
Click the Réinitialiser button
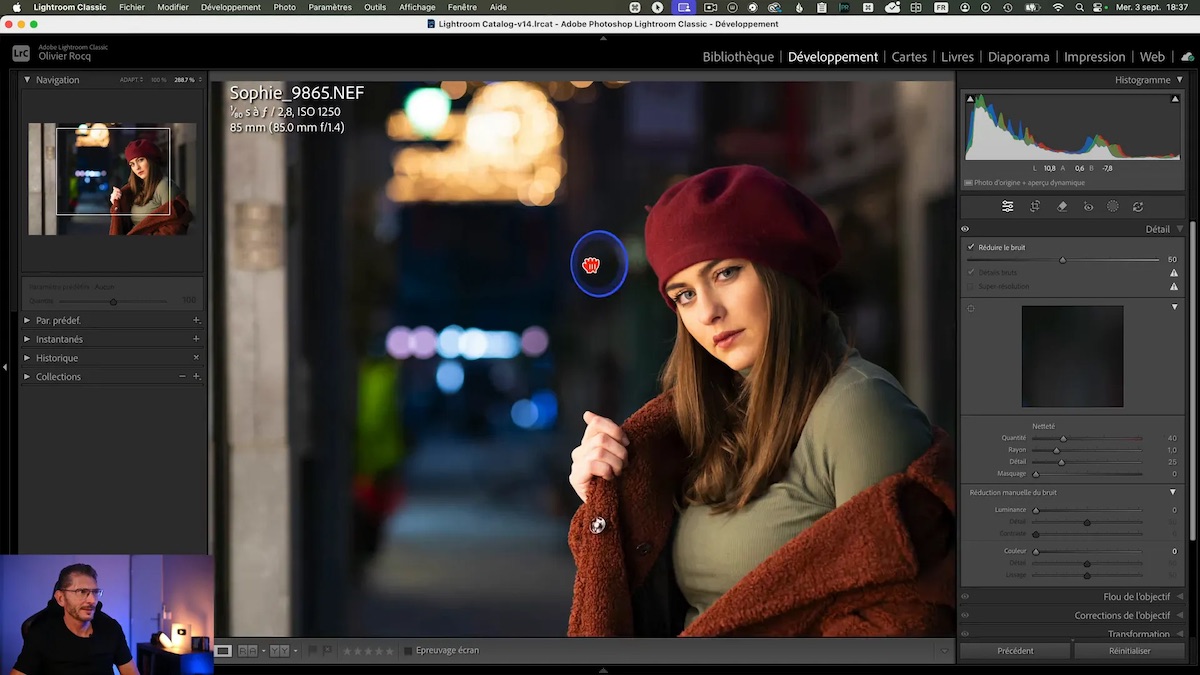click(x=1130, y=651)
